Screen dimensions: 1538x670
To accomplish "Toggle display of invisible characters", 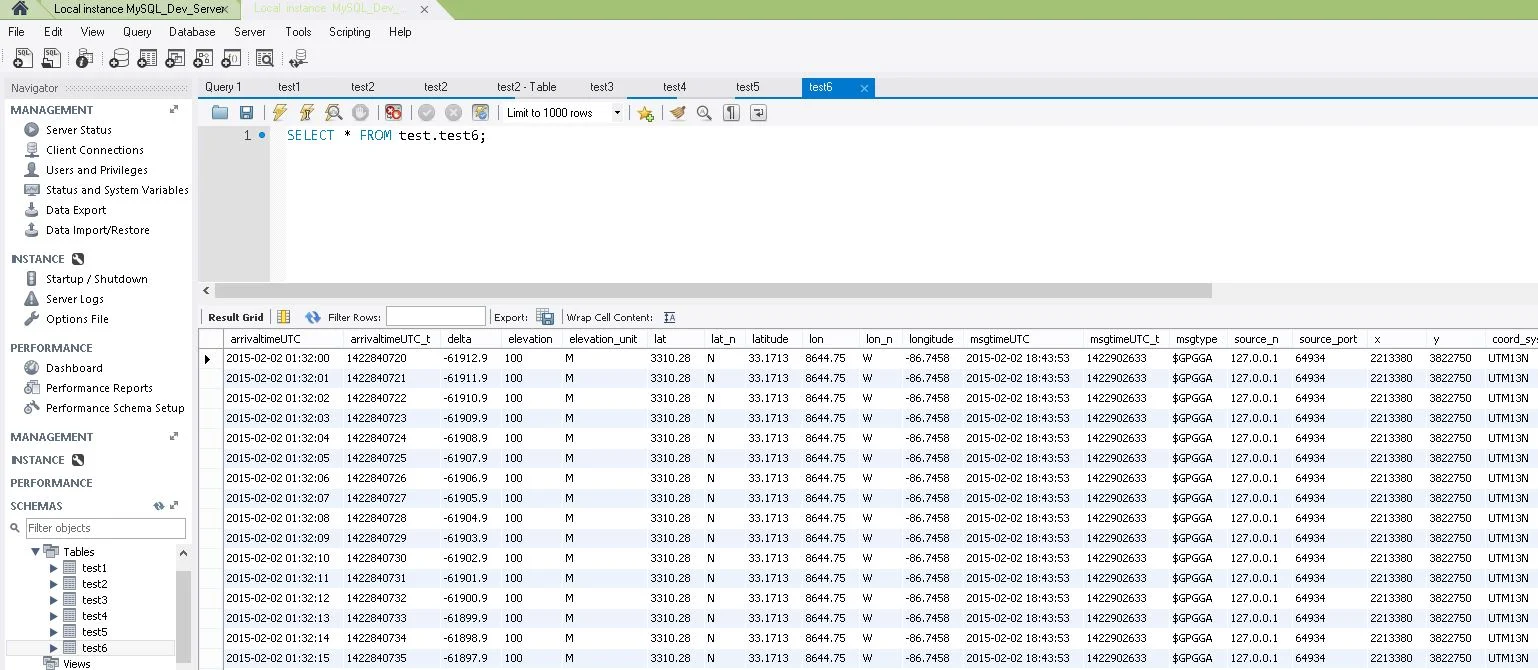I will click(x=732, y=113).
